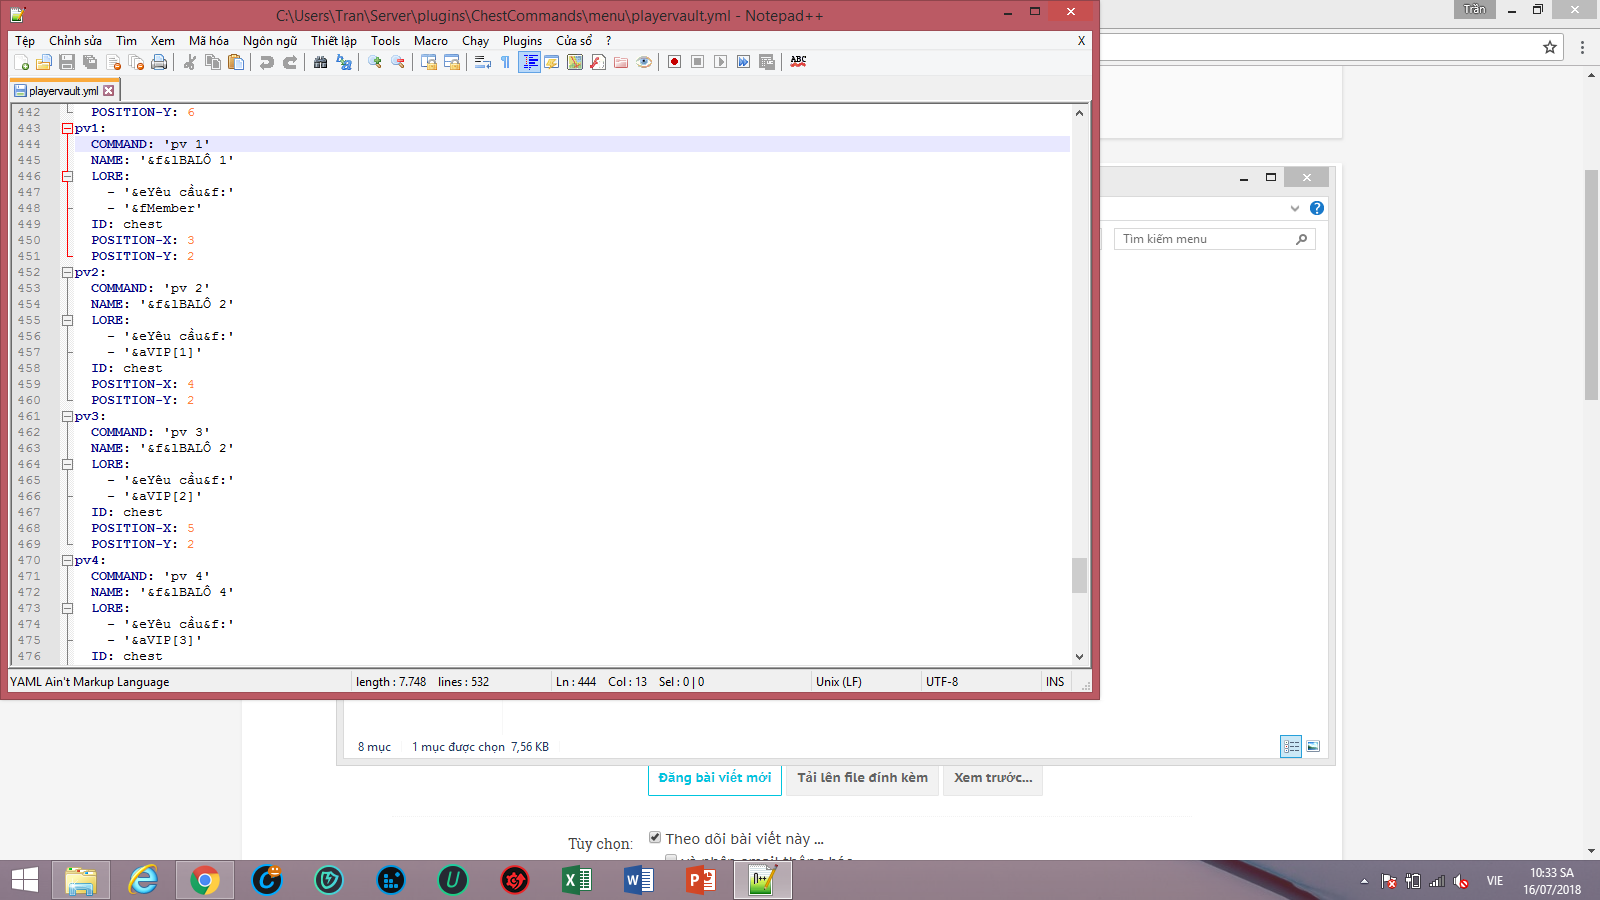Toggle the indent guide toolbar button
The image size is (1600, 900).
pyautogui.click(x=529, y=62)
